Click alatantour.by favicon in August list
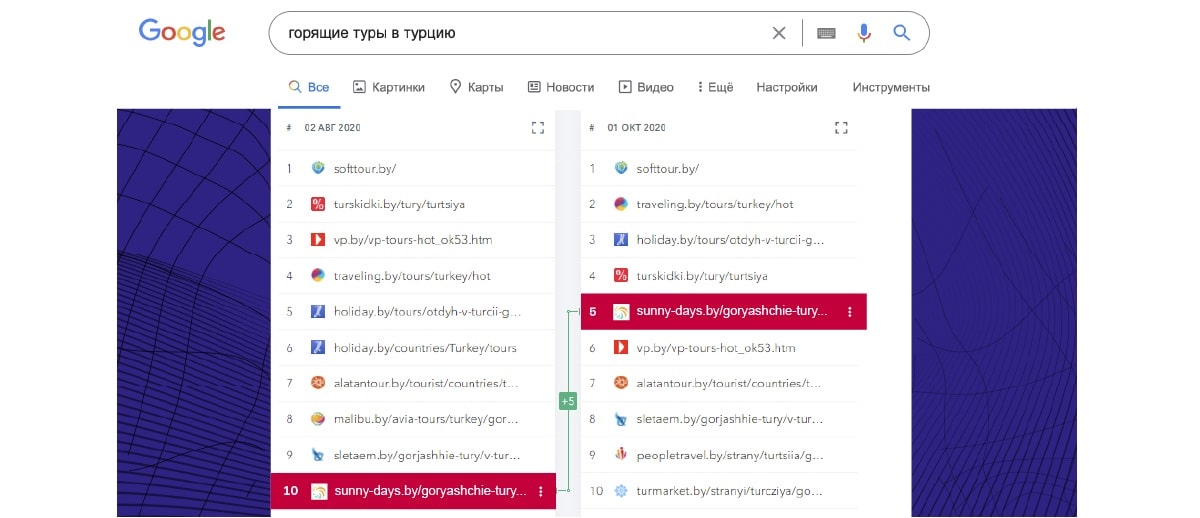Viewport: 1200px width, 518px height. tap(318, 383)
